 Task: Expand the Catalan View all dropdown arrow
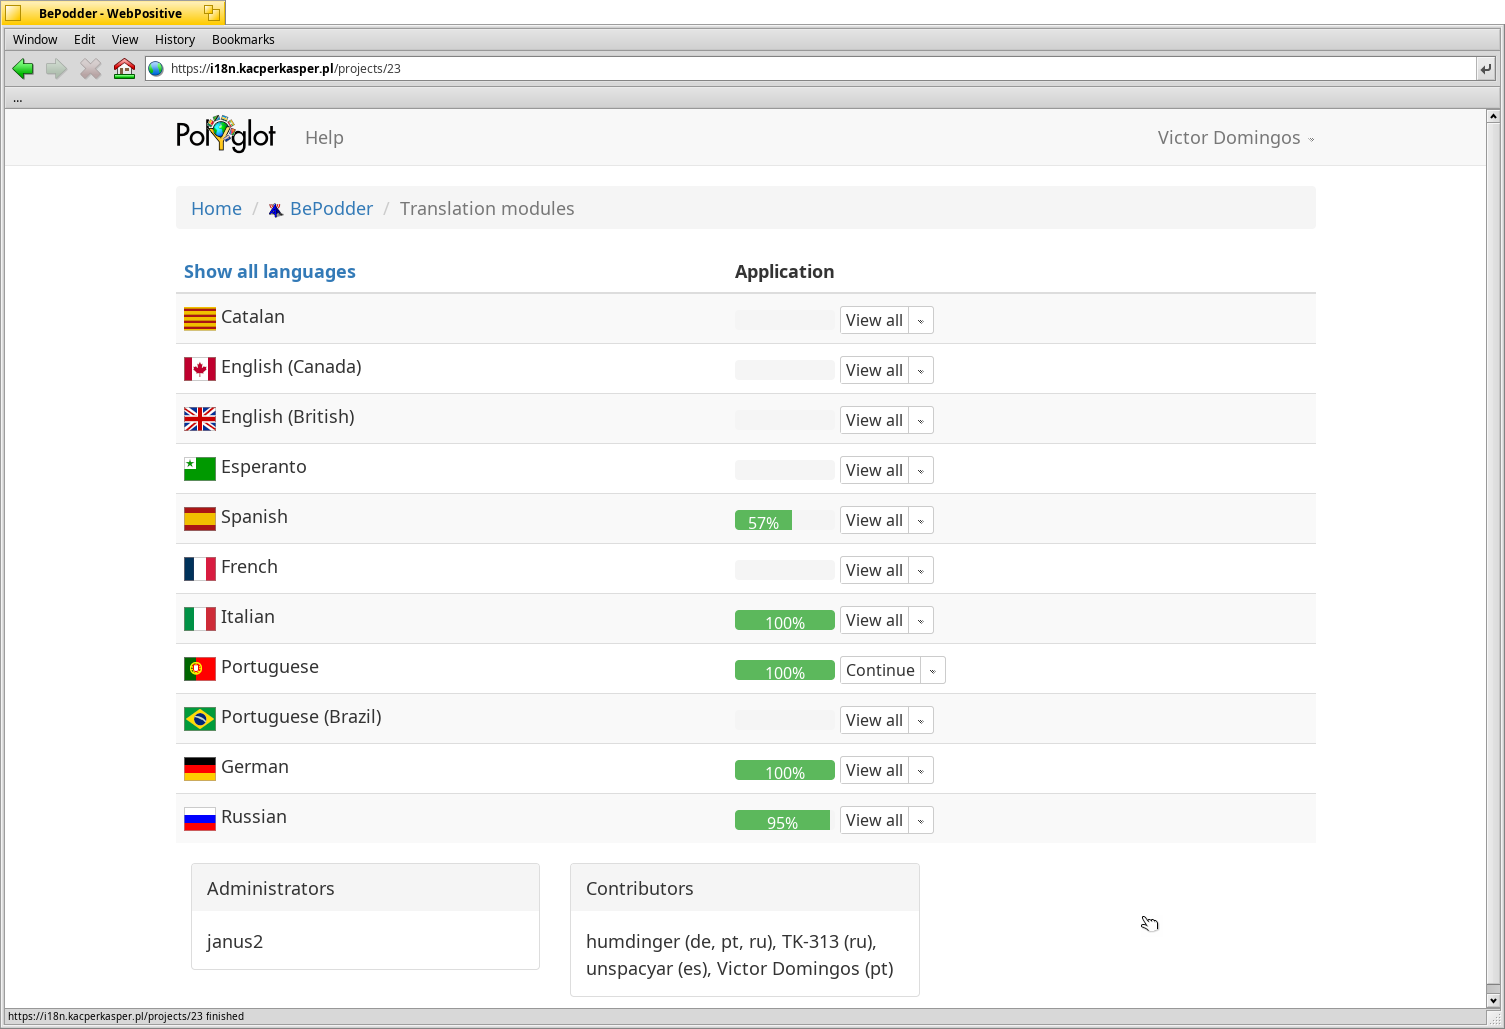click(x=921, y=320)
